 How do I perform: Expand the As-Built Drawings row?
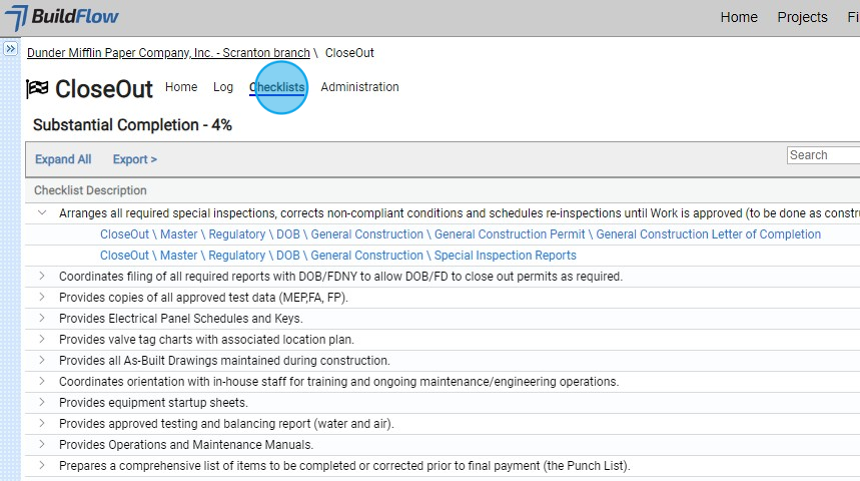(42, 360)
